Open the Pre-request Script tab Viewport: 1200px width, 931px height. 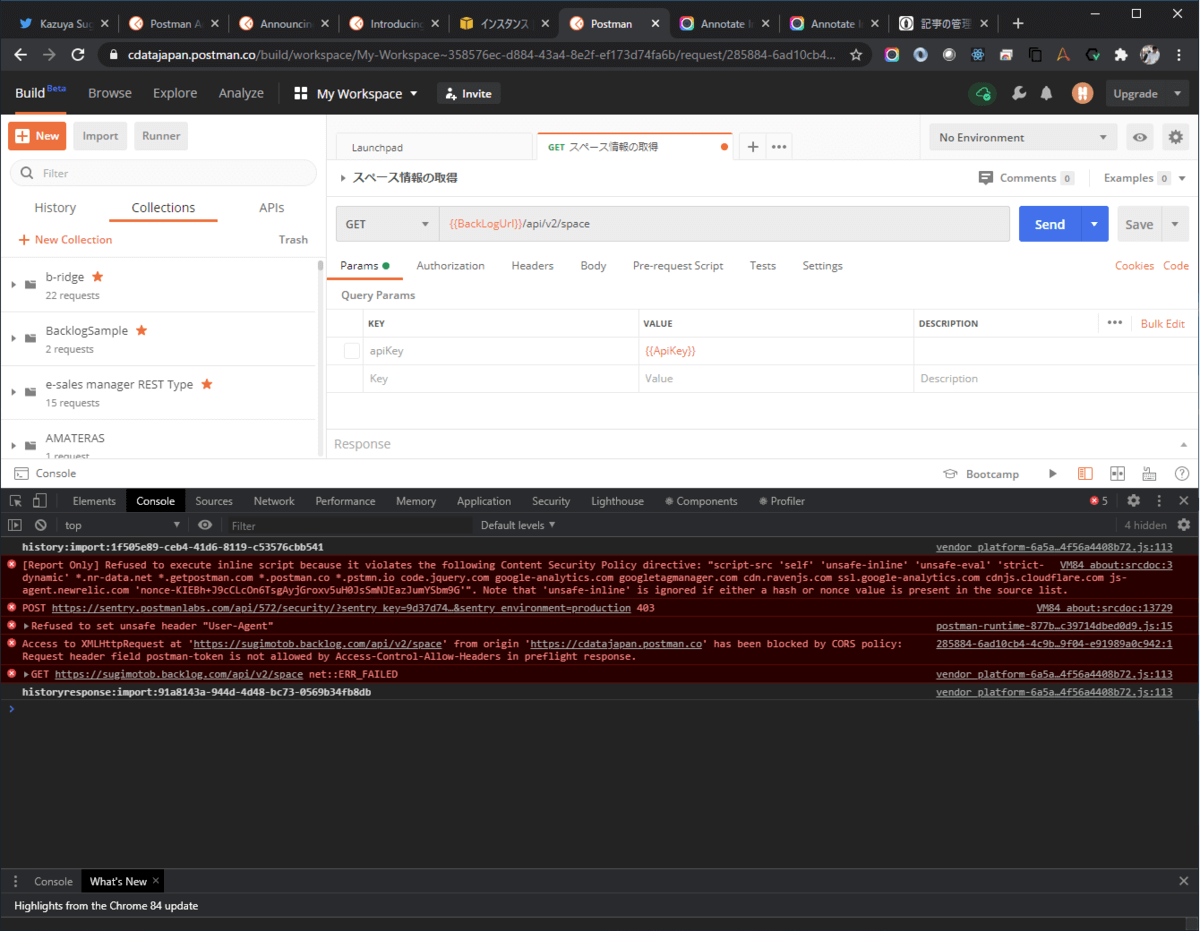(x=678, y=266)
